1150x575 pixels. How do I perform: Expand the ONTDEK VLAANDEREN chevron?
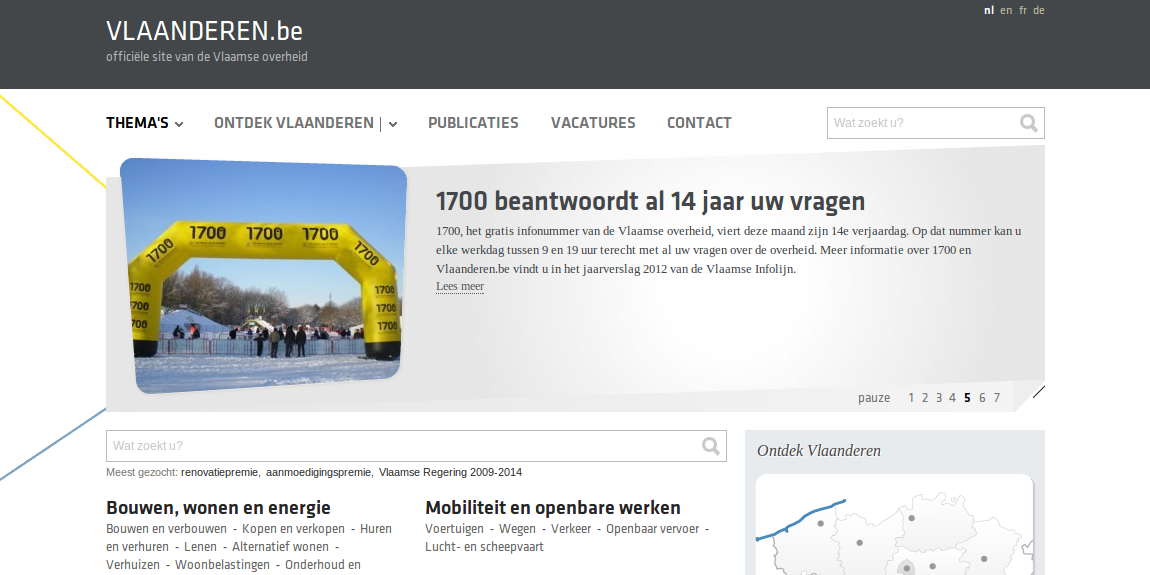point(393,124)
